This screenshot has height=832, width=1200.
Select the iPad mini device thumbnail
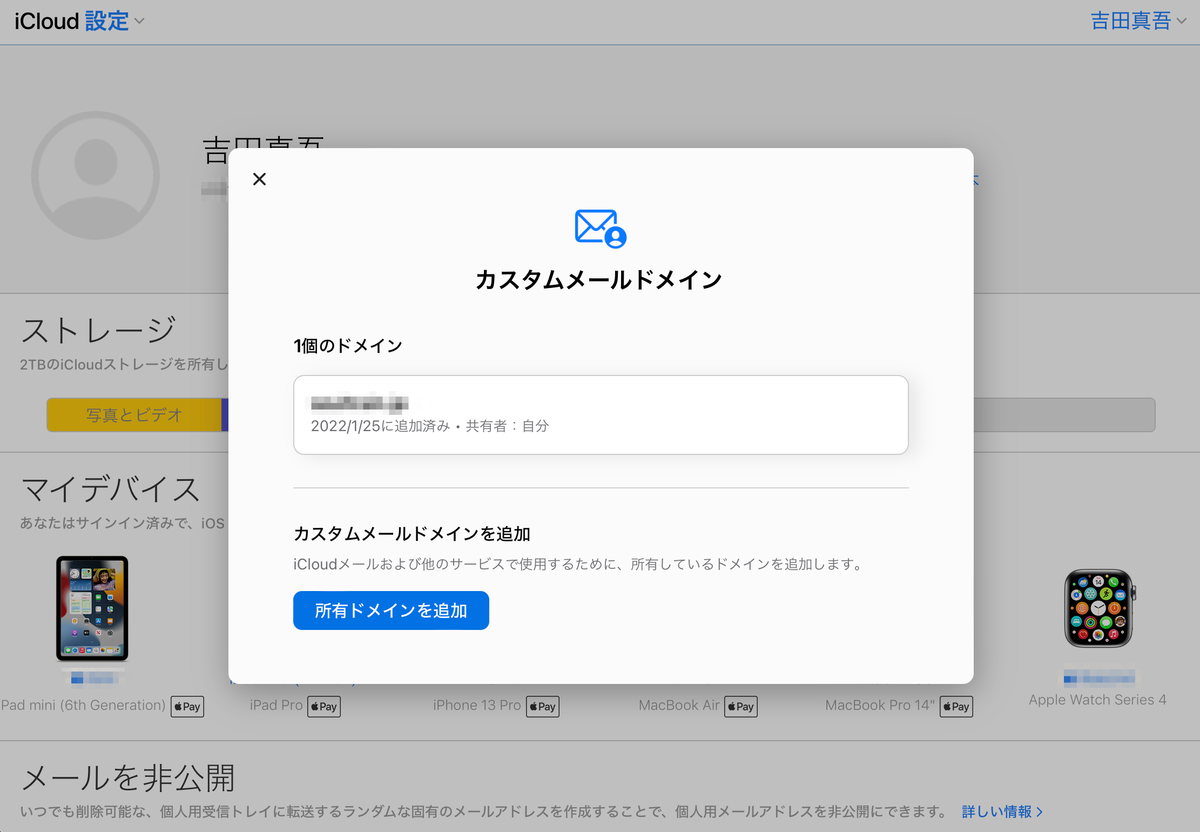(92, 608)
